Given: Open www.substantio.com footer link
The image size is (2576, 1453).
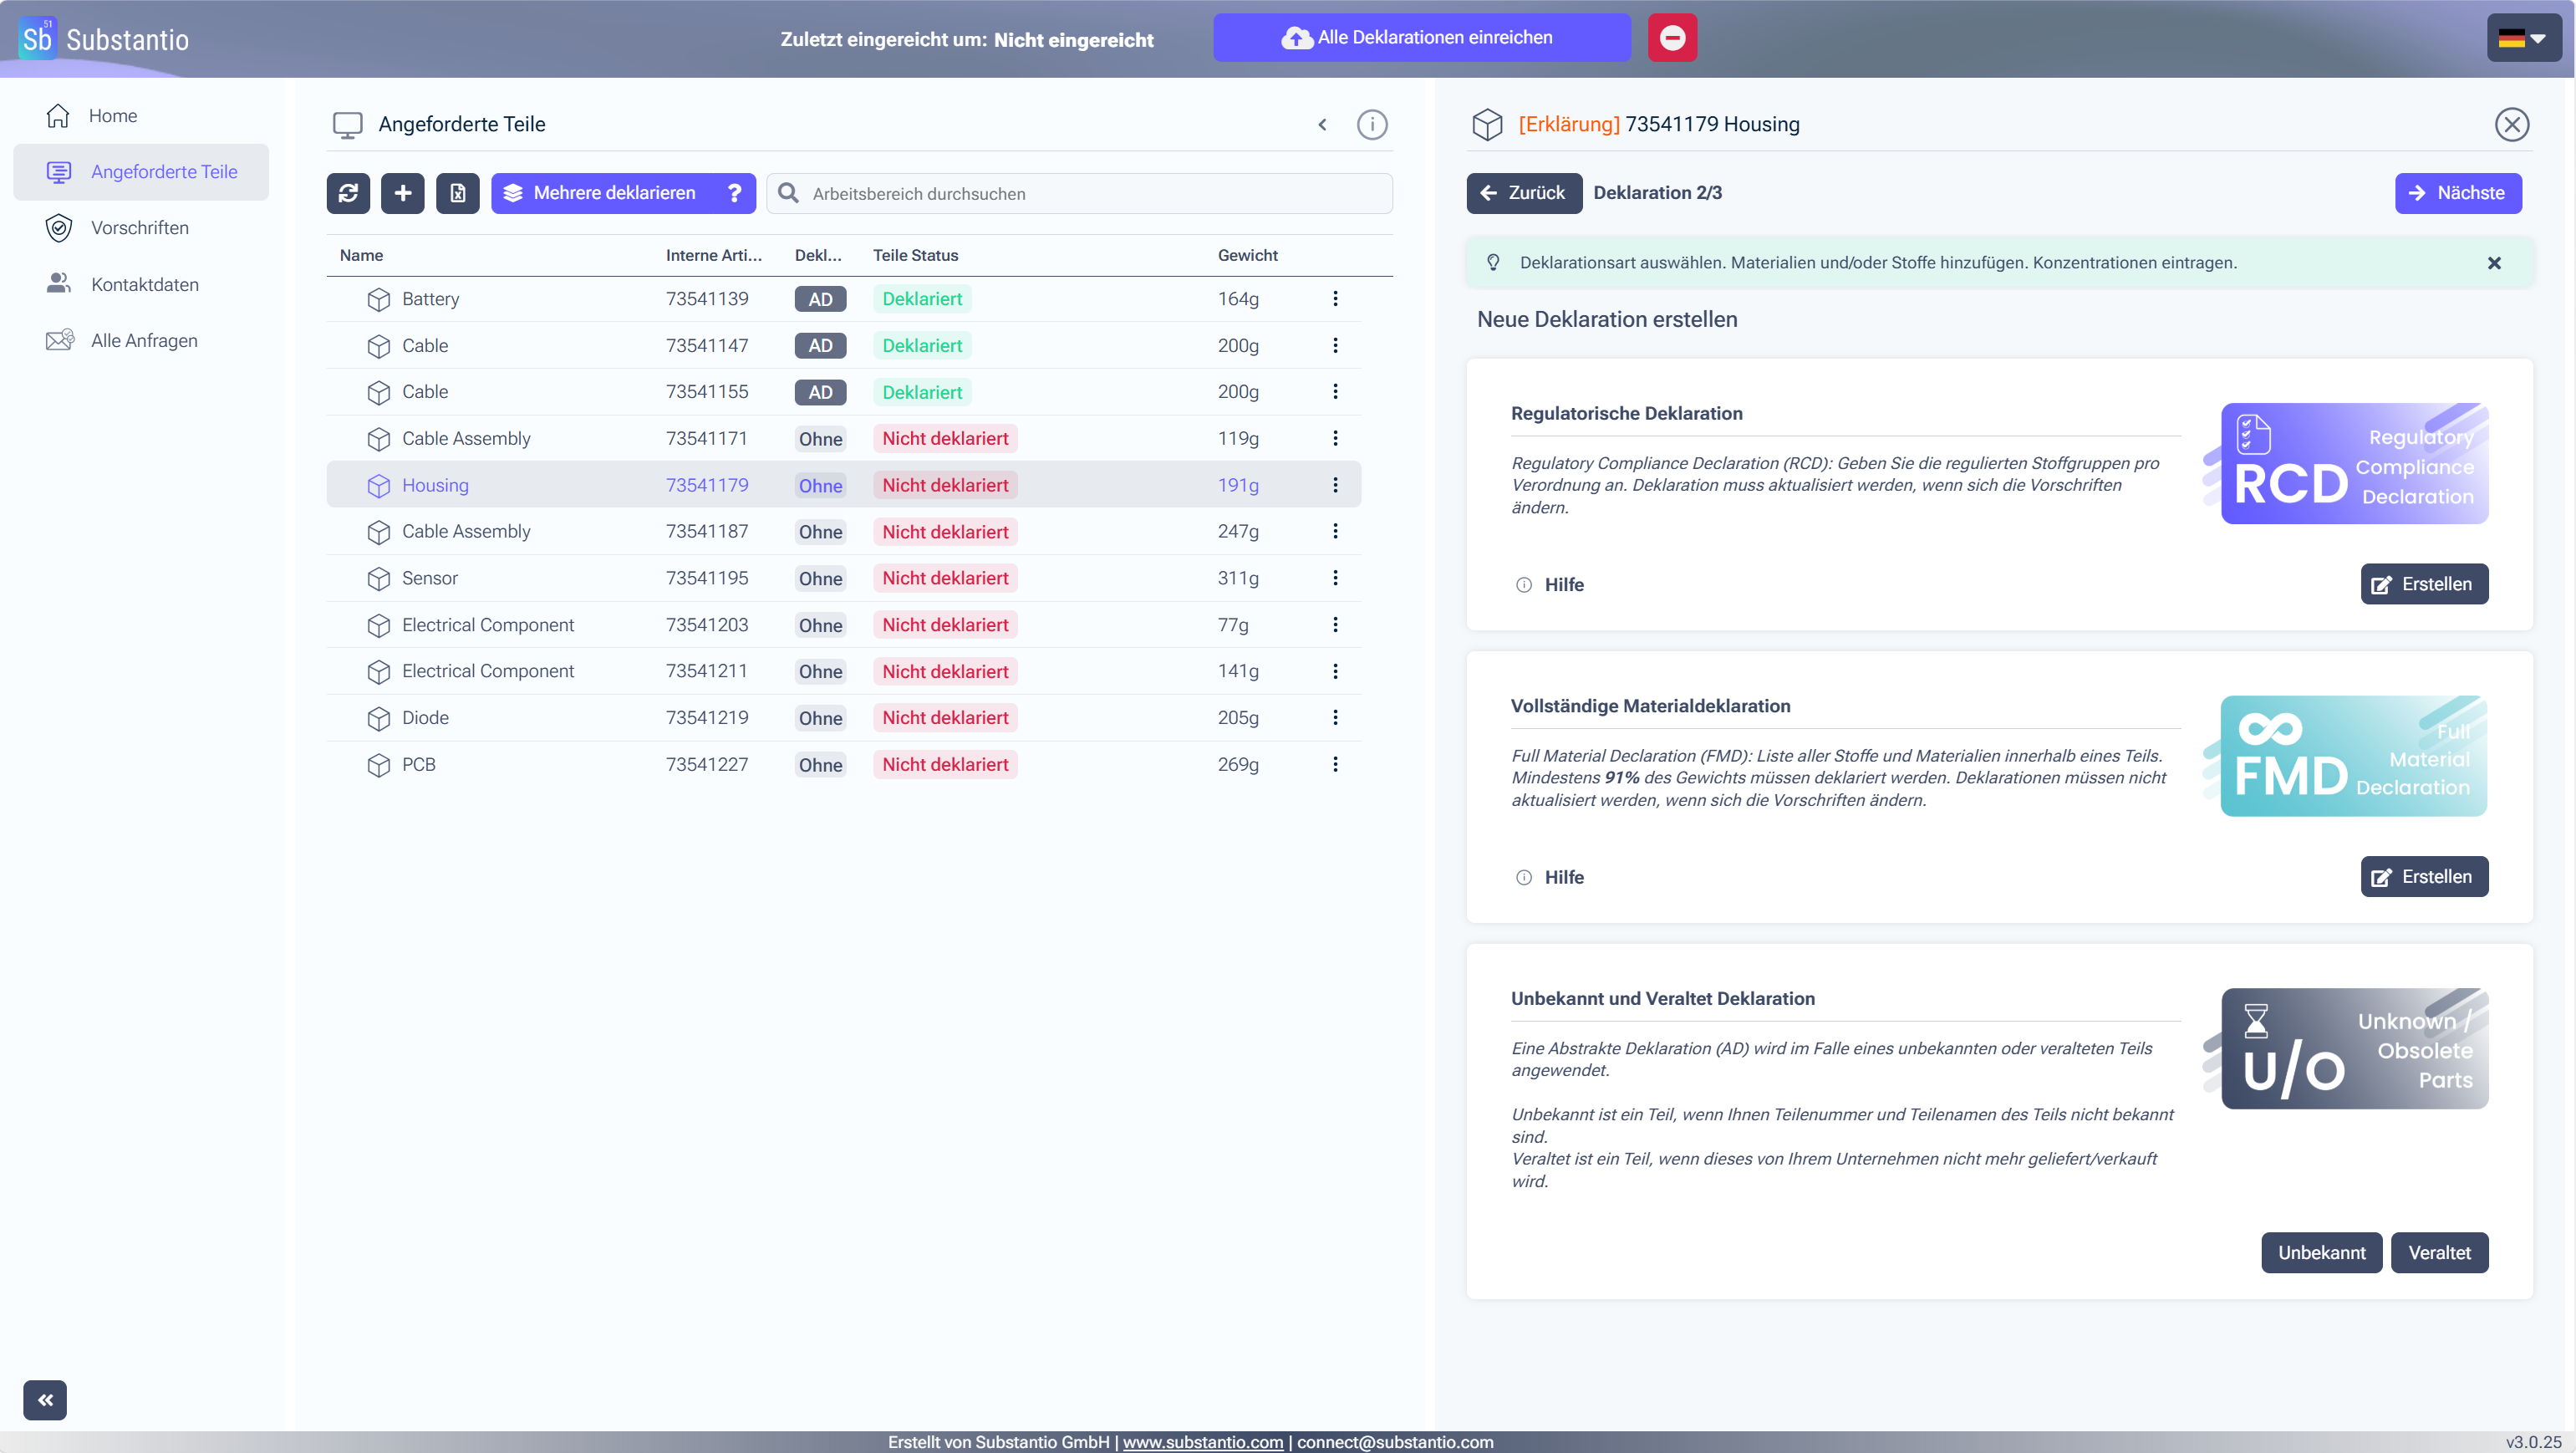Looking at the screenshot, I should pyautogui.click(x=1202, y=1442).
